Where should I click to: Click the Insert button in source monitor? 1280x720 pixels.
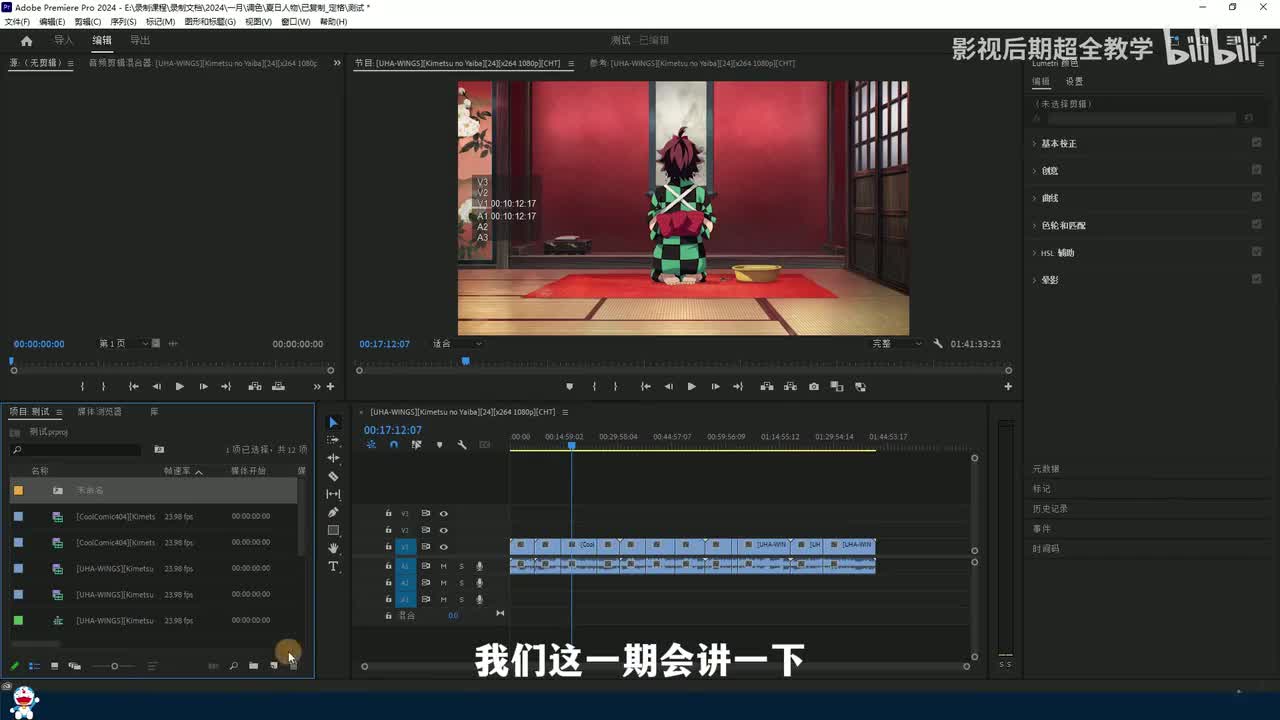pyautogui.click(x=255, y=387)
